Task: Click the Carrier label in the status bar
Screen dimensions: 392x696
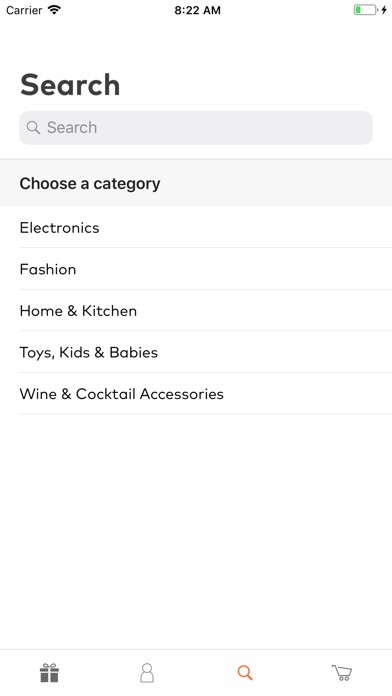Action: pyautogui.click(x=24, y=10)
